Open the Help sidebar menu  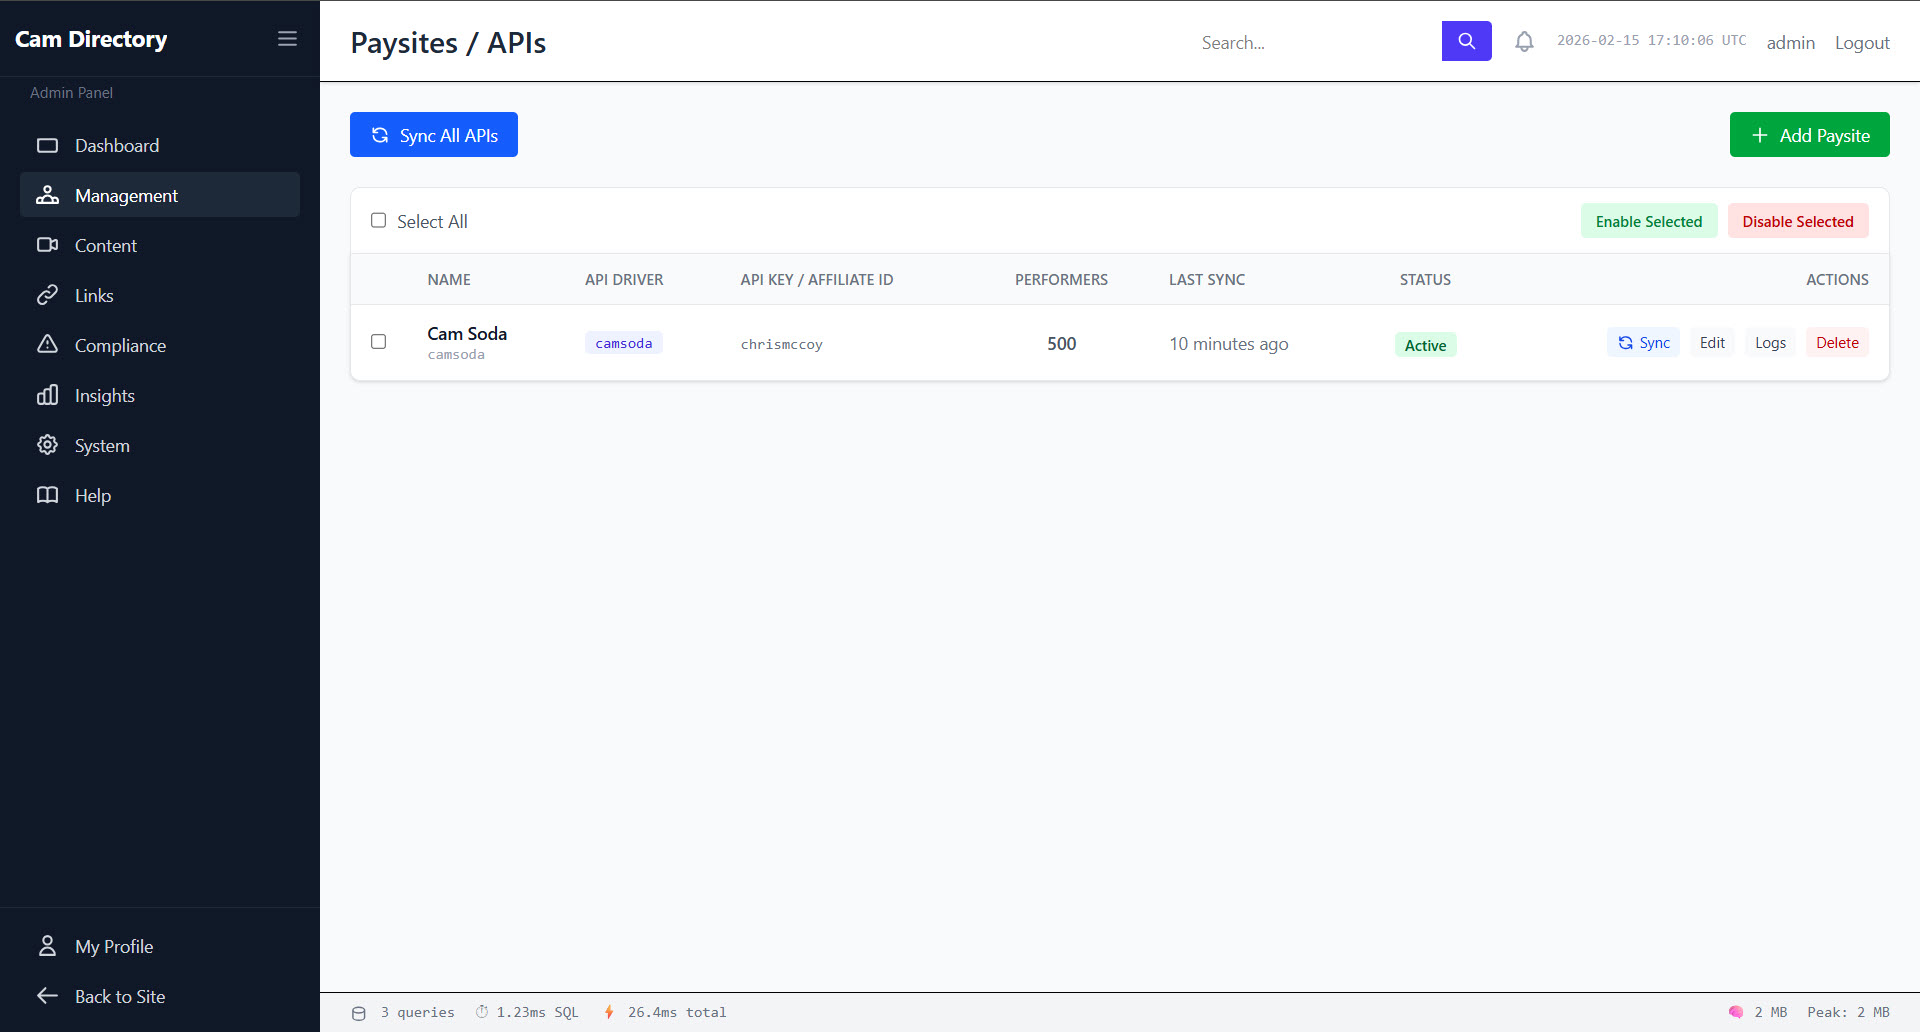93,495
